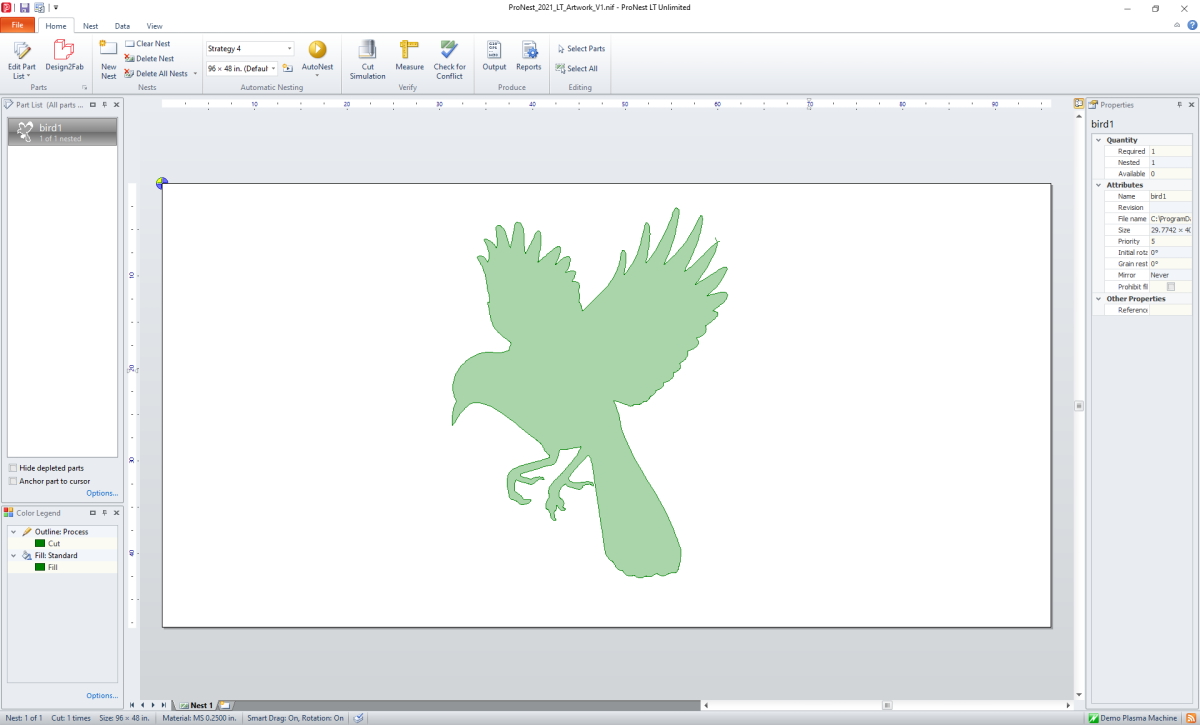The width and height of the screenshot is (1200, 725).
Task: Open the File menu
Action: 18,26
